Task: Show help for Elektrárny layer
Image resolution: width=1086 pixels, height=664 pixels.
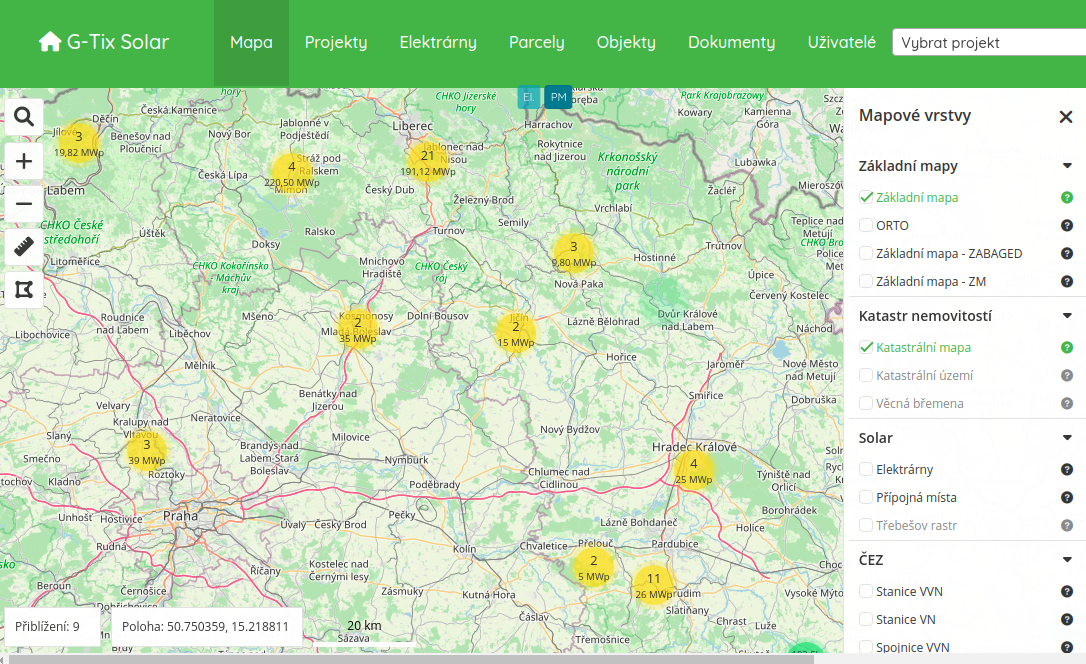Action: click(x=1067, y=469)
